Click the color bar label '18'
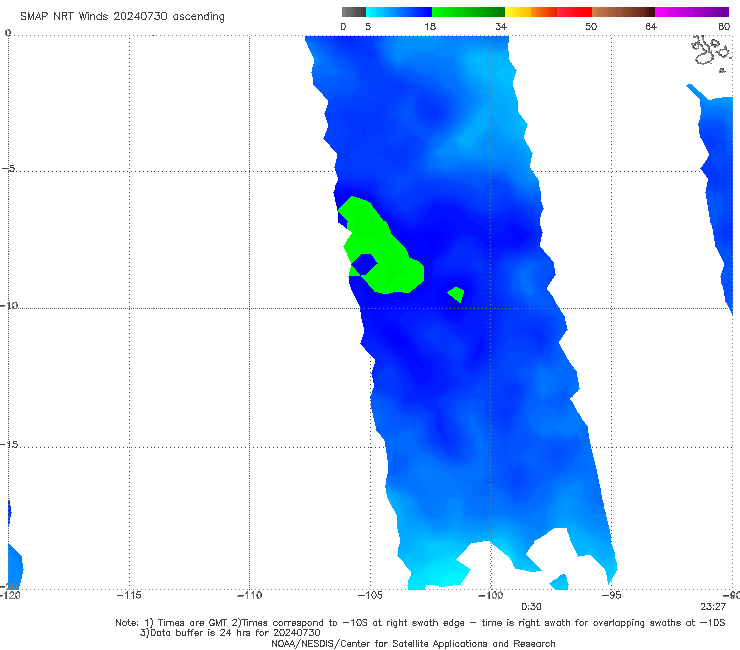 pos(430,26)
